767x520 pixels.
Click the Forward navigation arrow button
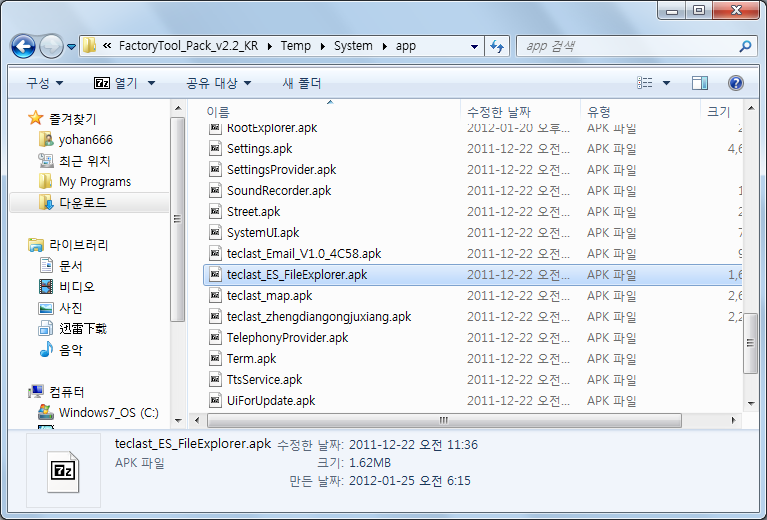click(51, 46)
